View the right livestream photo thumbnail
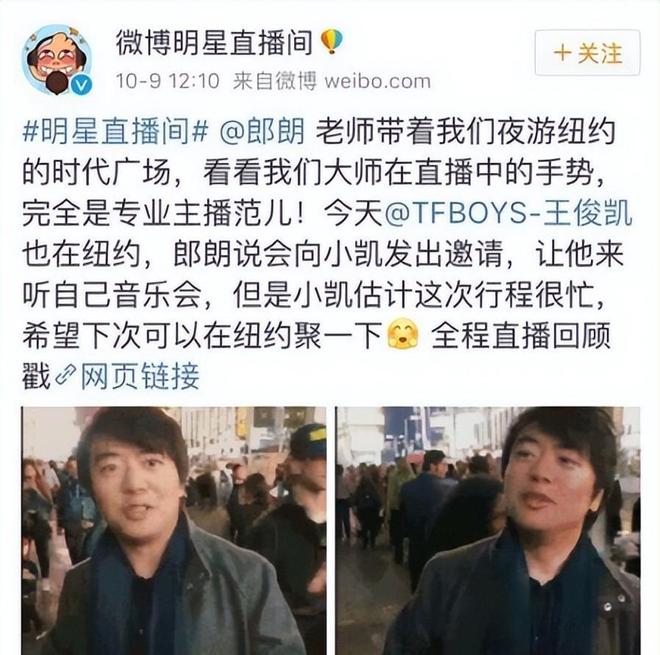660x655 pixels. [x=488, y=530]
